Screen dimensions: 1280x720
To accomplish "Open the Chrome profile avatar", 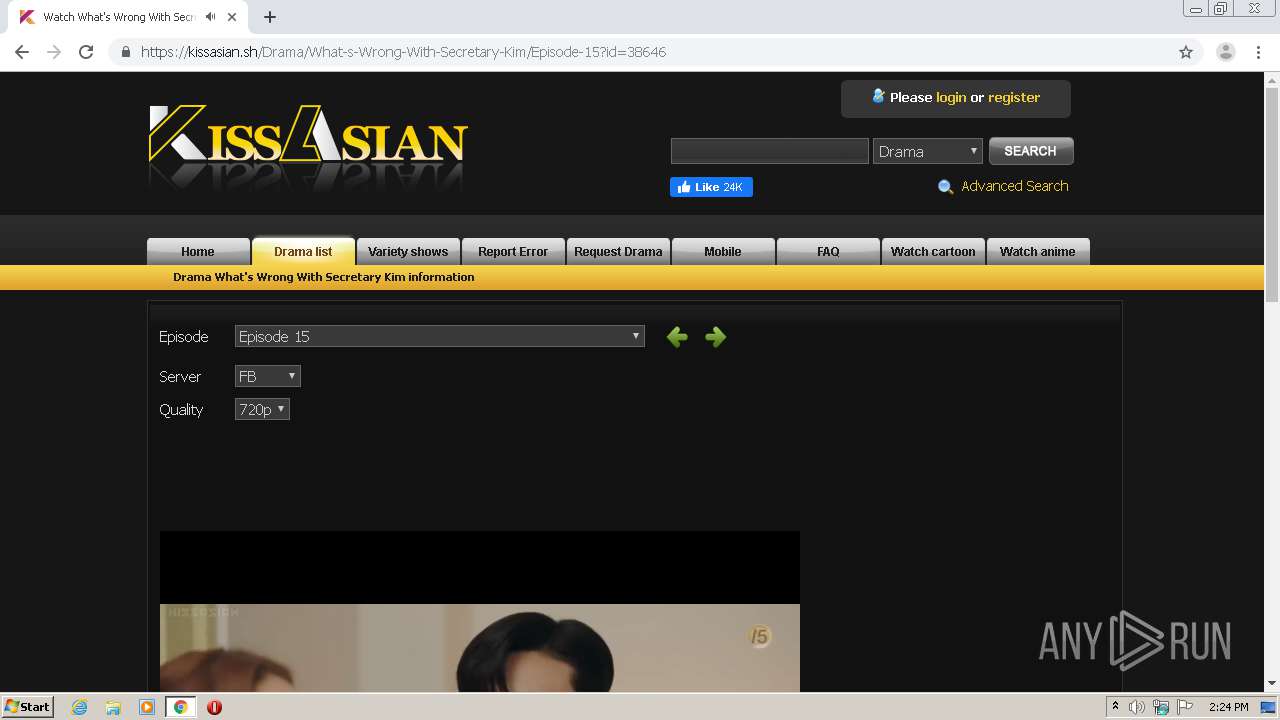I will pos(1225,52).
